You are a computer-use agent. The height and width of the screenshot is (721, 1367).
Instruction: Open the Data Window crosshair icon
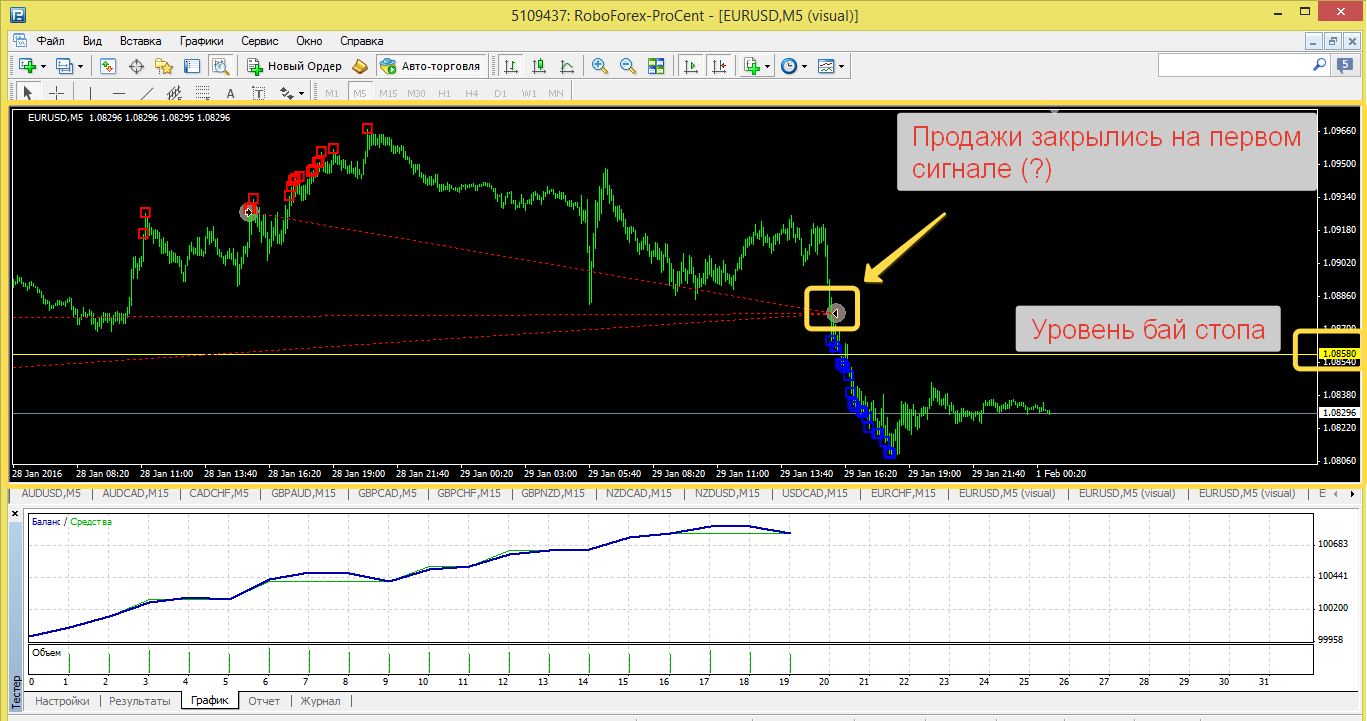136,66
